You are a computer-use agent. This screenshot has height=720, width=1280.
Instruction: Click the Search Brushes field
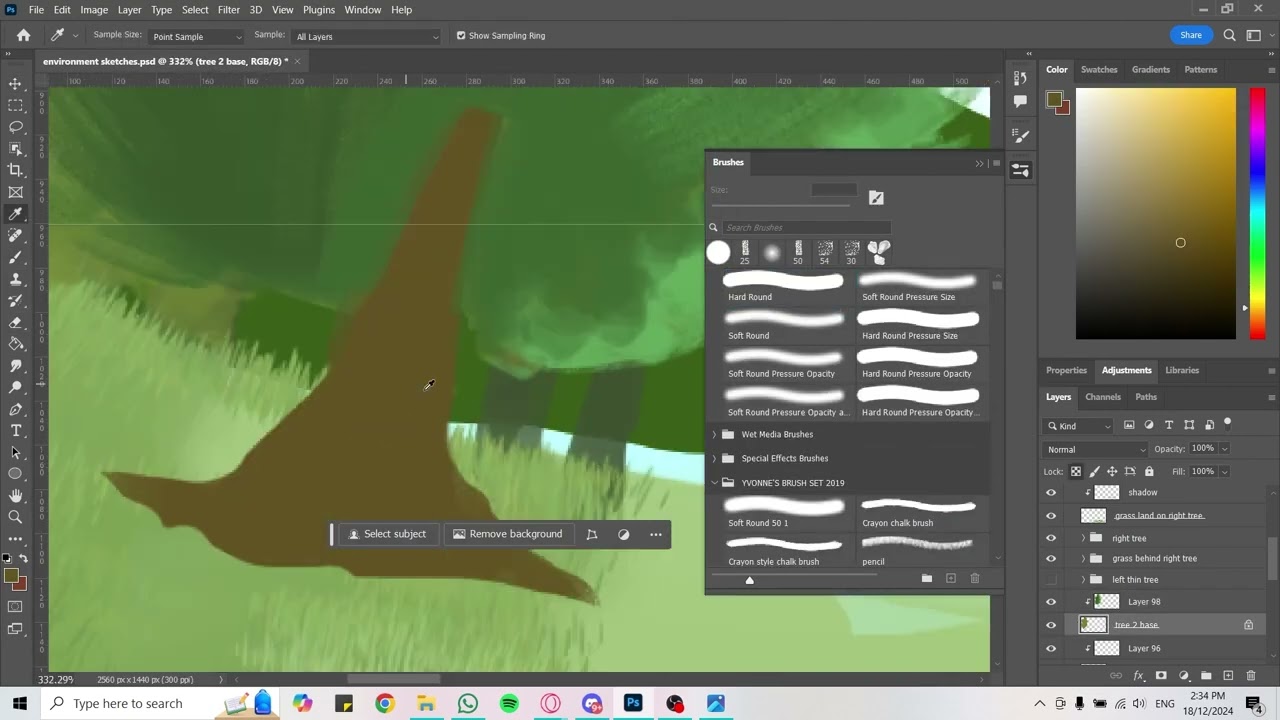806,227
